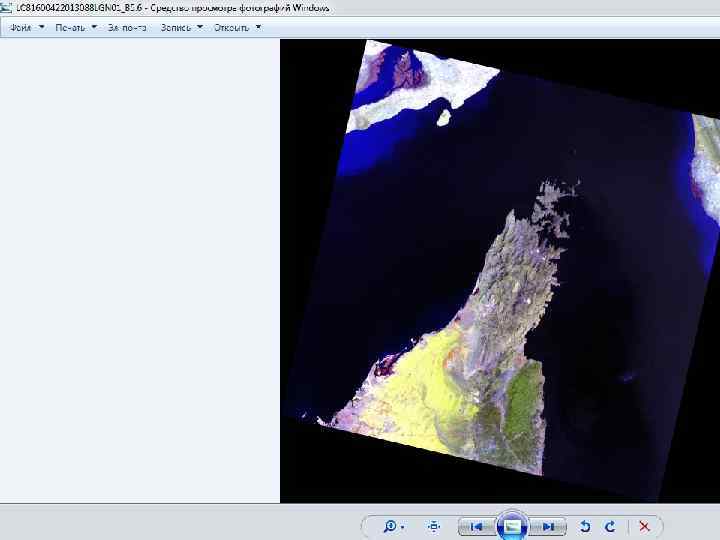
Task: Open the Запись menu
Action: pyautogui.click(x=175, y=28)
